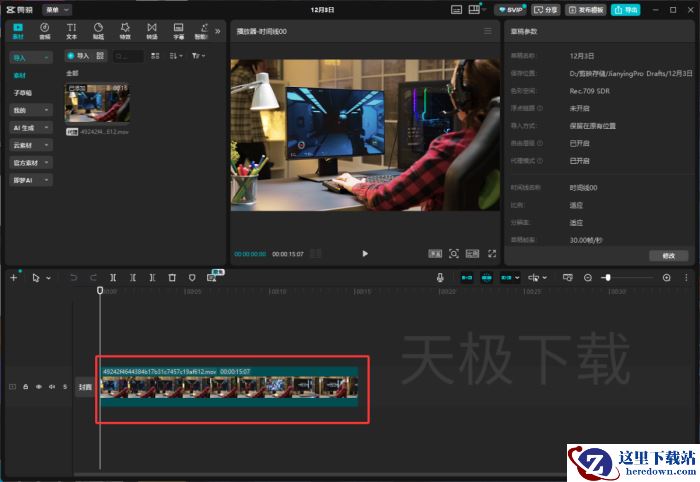This screenshot has width=700, height=482.
Task: Open timeline more options (three dots)
Action: pos(686,278)
